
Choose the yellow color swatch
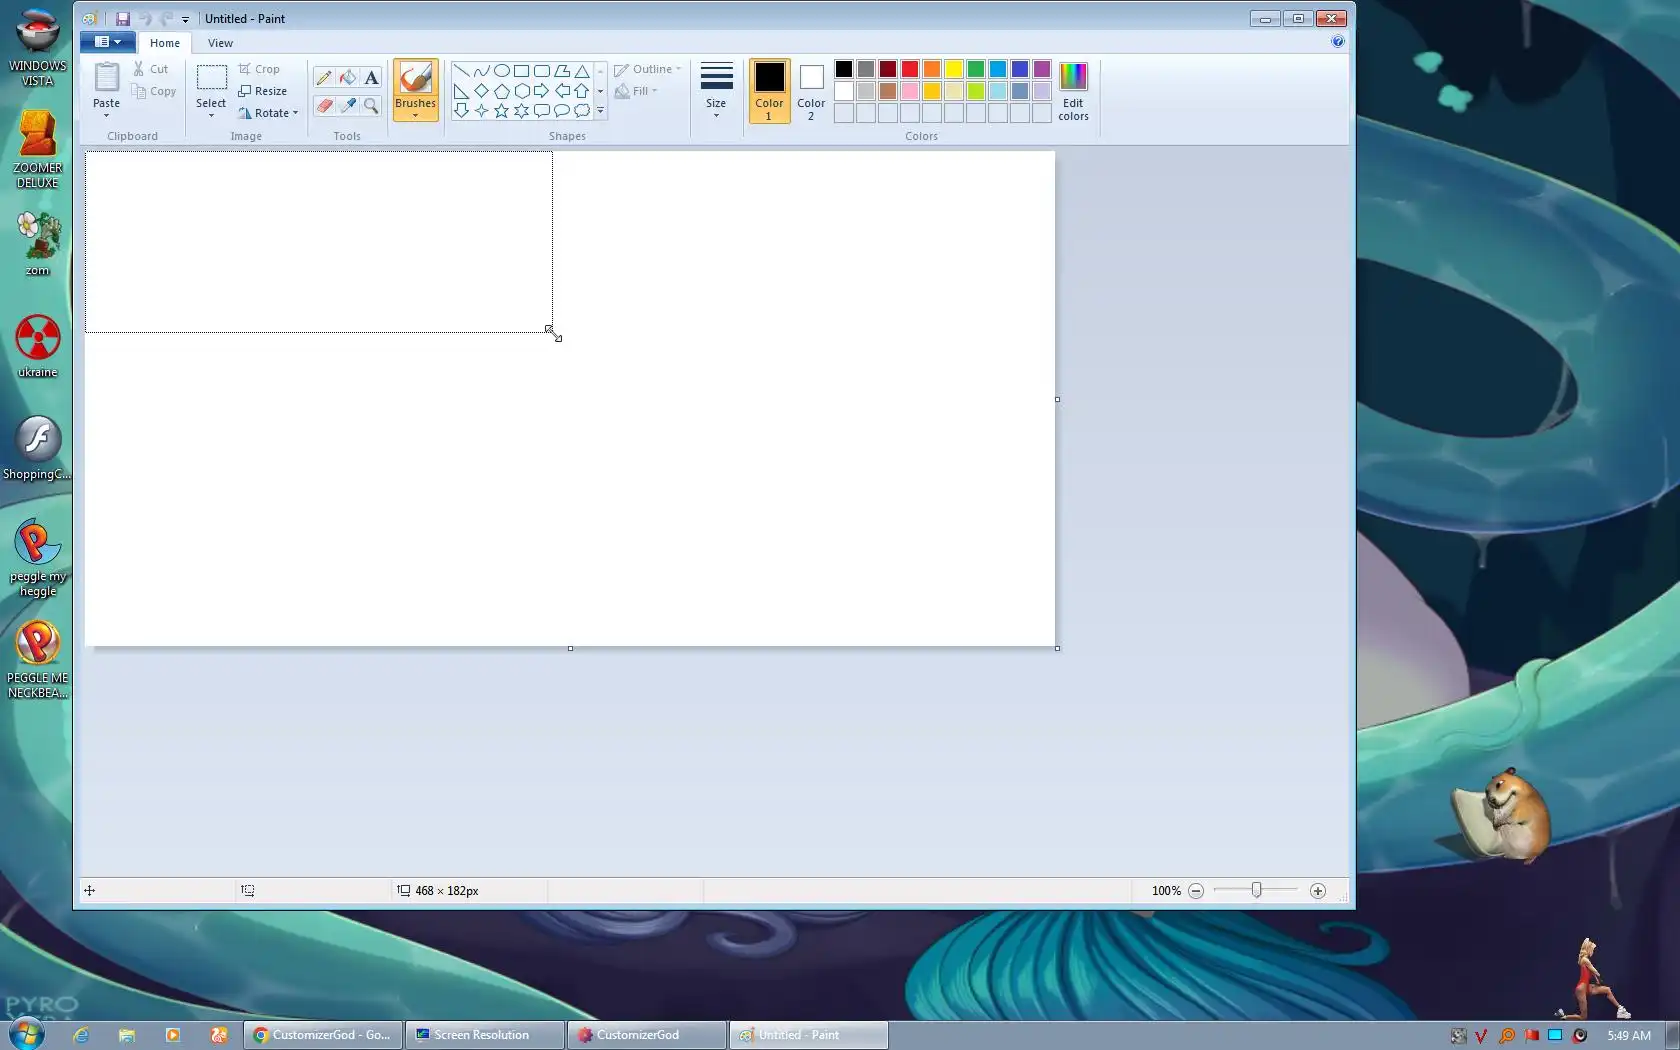click(954, 69)
